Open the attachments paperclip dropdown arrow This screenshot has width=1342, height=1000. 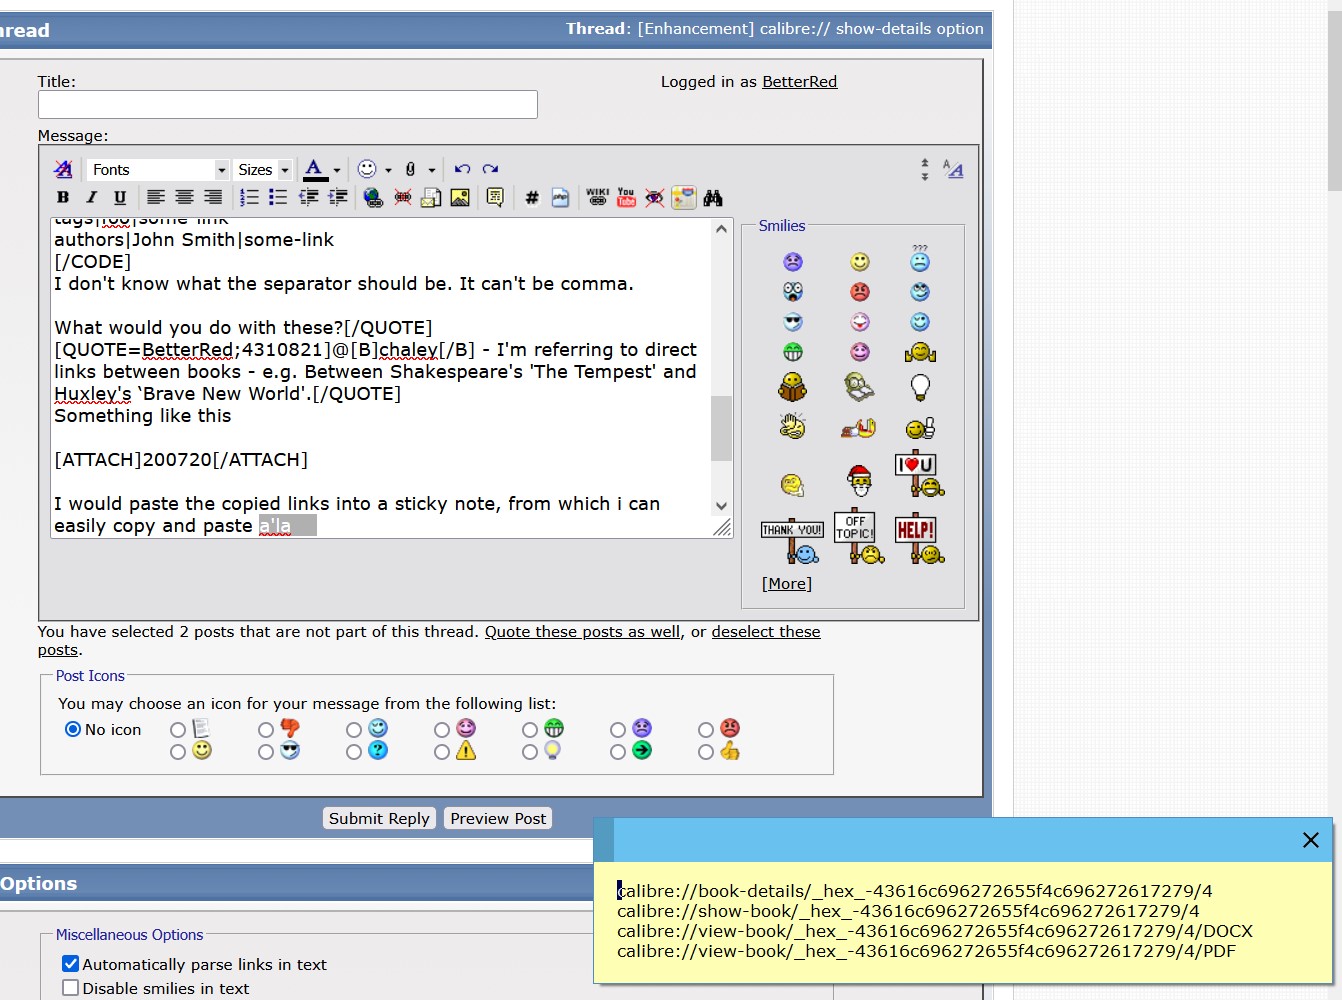[x=432, y=170]
